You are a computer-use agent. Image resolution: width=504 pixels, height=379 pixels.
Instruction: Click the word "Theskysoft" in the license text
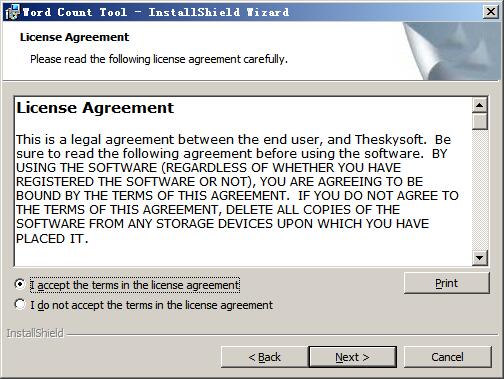[390, 139]
